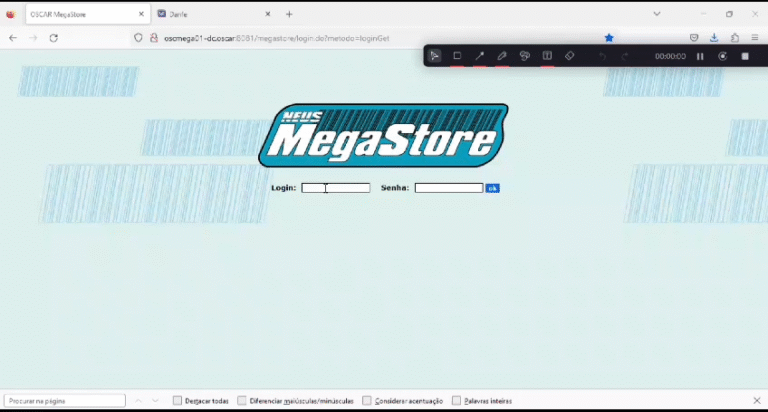Open the tracking protection shield icon
Screen dimensions: 768x412
click(138, 38)
